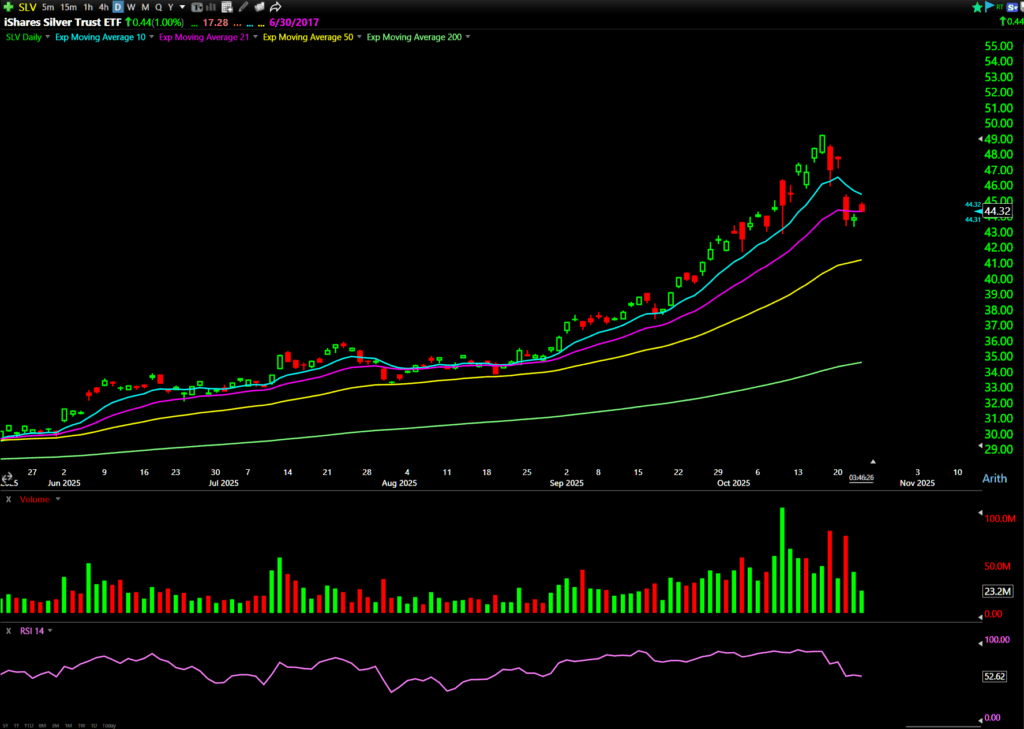Close the Volume pane with X
This screenshot has width=1024, height=729.
pos(9,497)
